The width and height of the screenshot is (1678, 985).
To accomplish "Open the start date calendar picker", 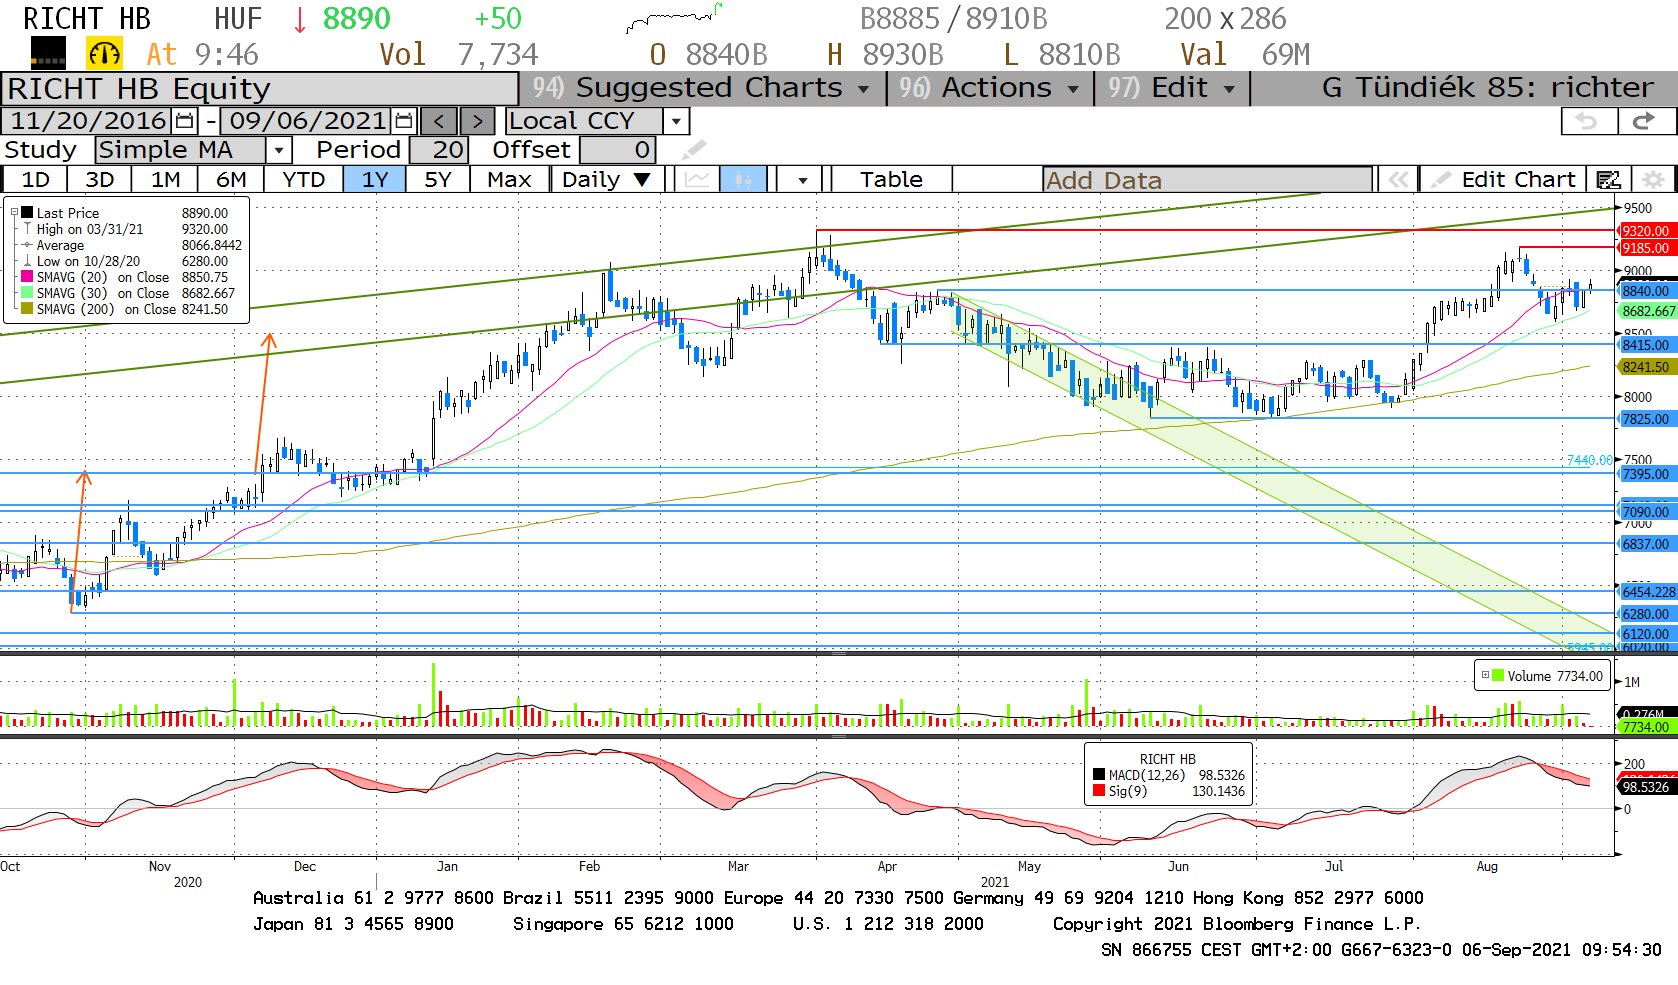I will [x=185, y=121].
